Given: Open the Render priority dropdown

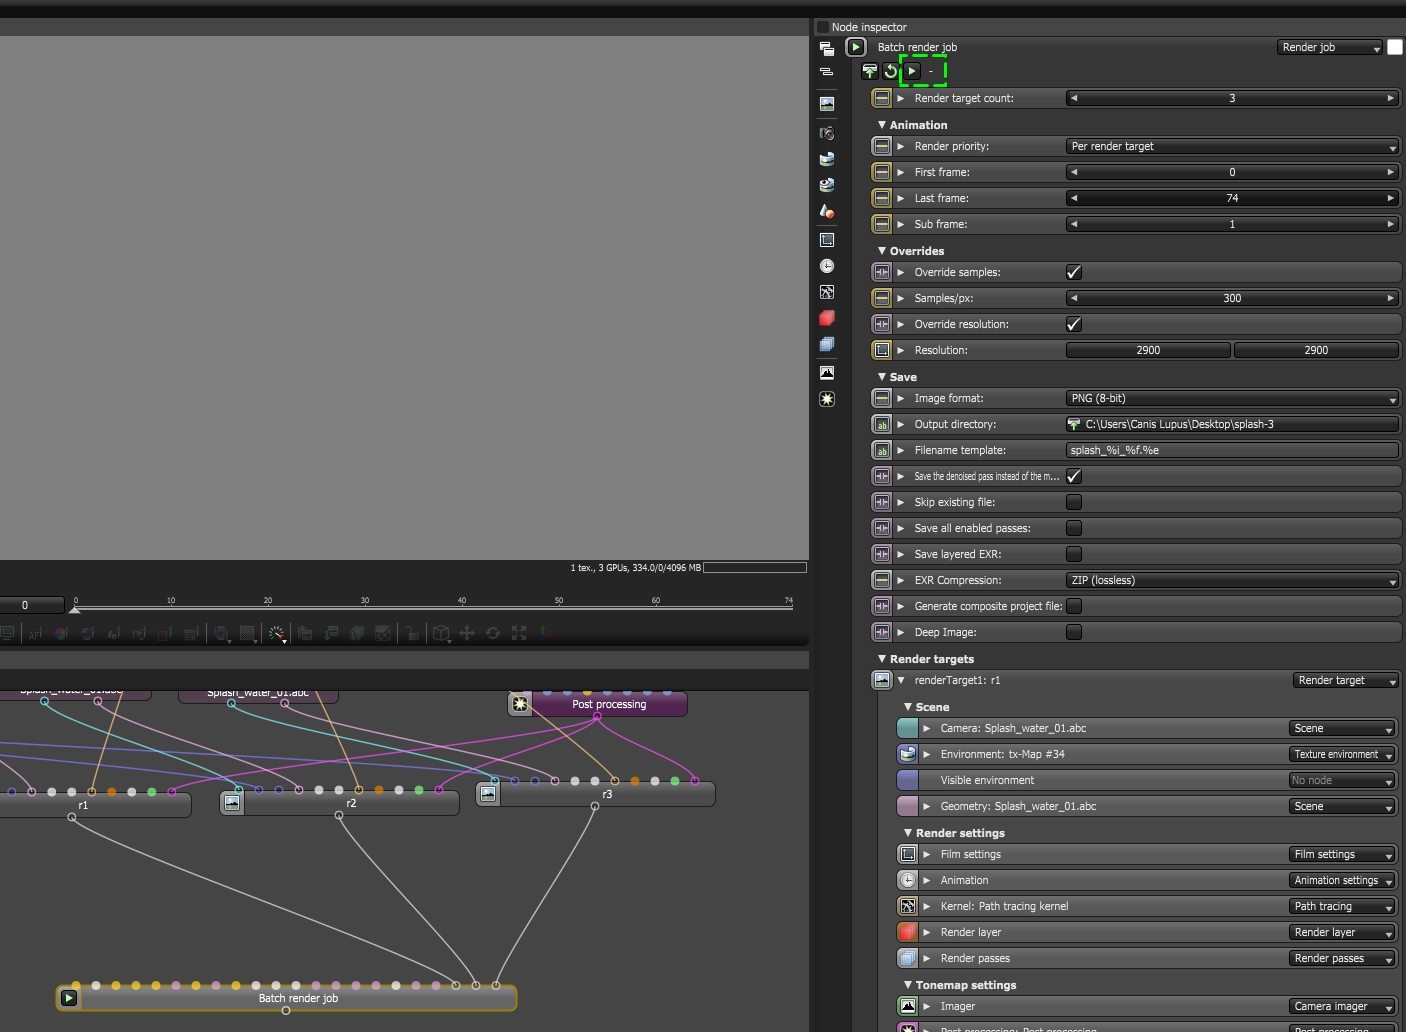Looking at the screenshot, I should [x=1232, y=146].
